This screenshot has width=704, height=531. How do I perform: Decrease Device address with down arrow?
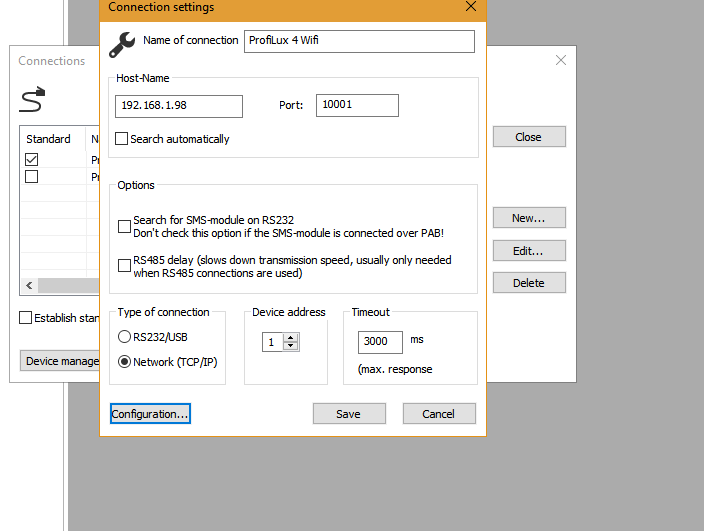(291, 346)
